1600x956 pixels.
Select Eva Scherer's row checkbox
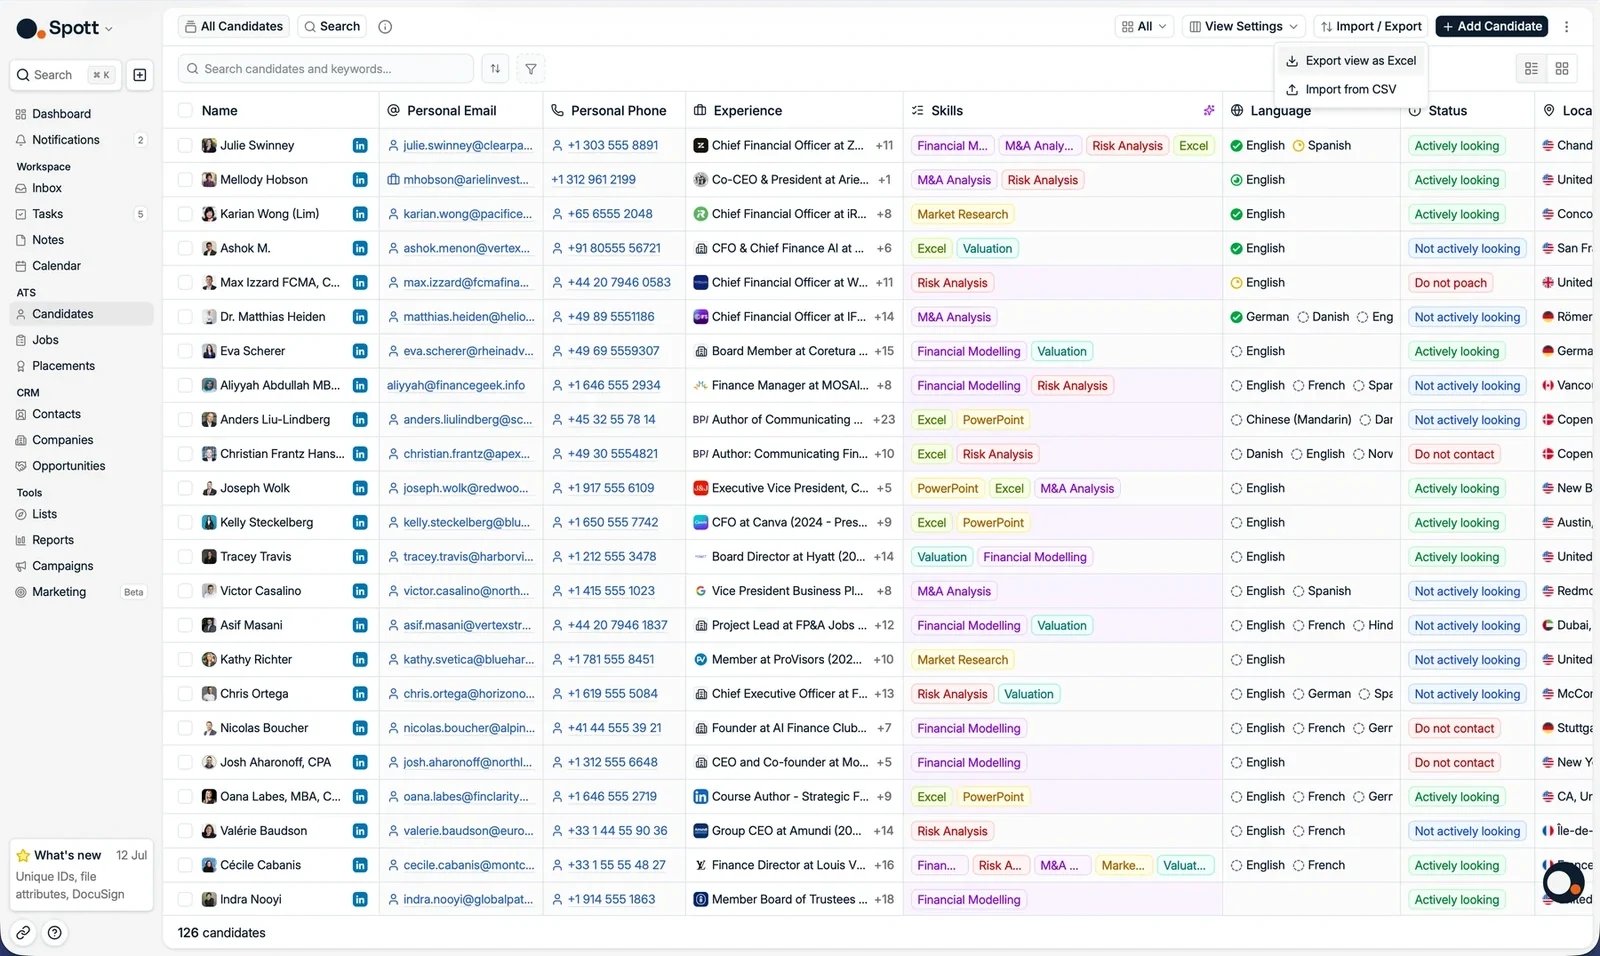coord(185,352)
